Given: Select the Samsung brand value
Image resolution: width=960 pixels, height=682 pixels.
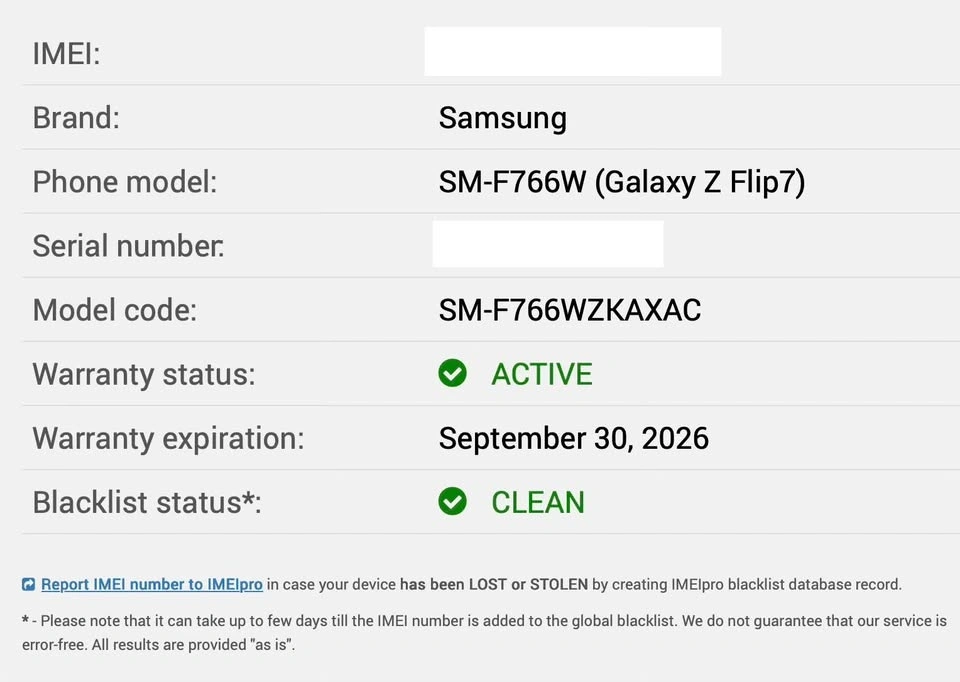Looking at the screenshot, I should (502, 118).
